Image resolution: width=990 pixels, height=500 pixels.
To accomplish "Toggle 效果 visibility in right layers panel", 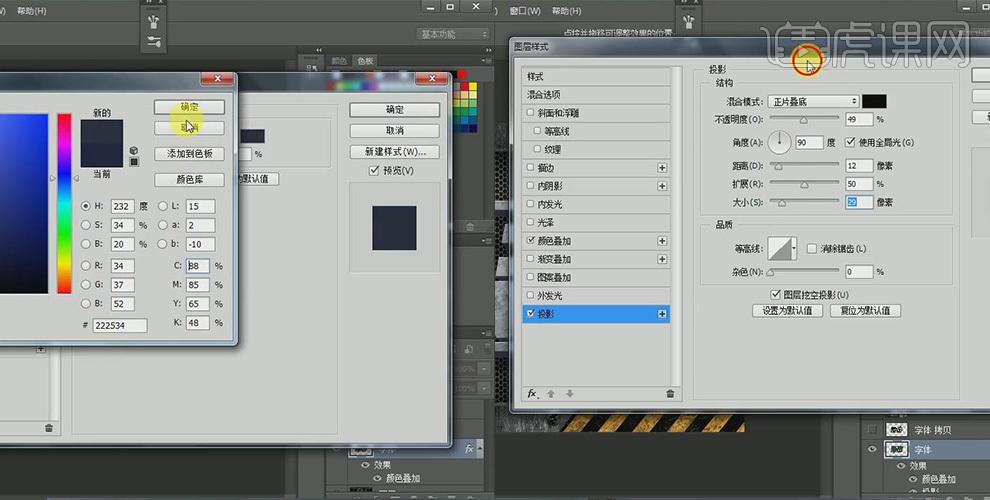I will (x=901, y=466).
